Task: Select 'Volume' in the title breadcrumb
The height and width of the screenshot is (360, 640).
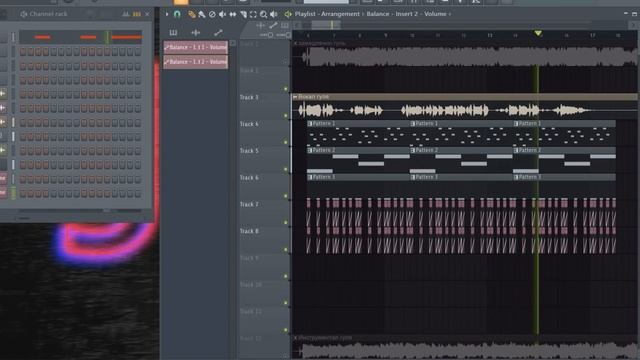Action: [x=435, y=14]
